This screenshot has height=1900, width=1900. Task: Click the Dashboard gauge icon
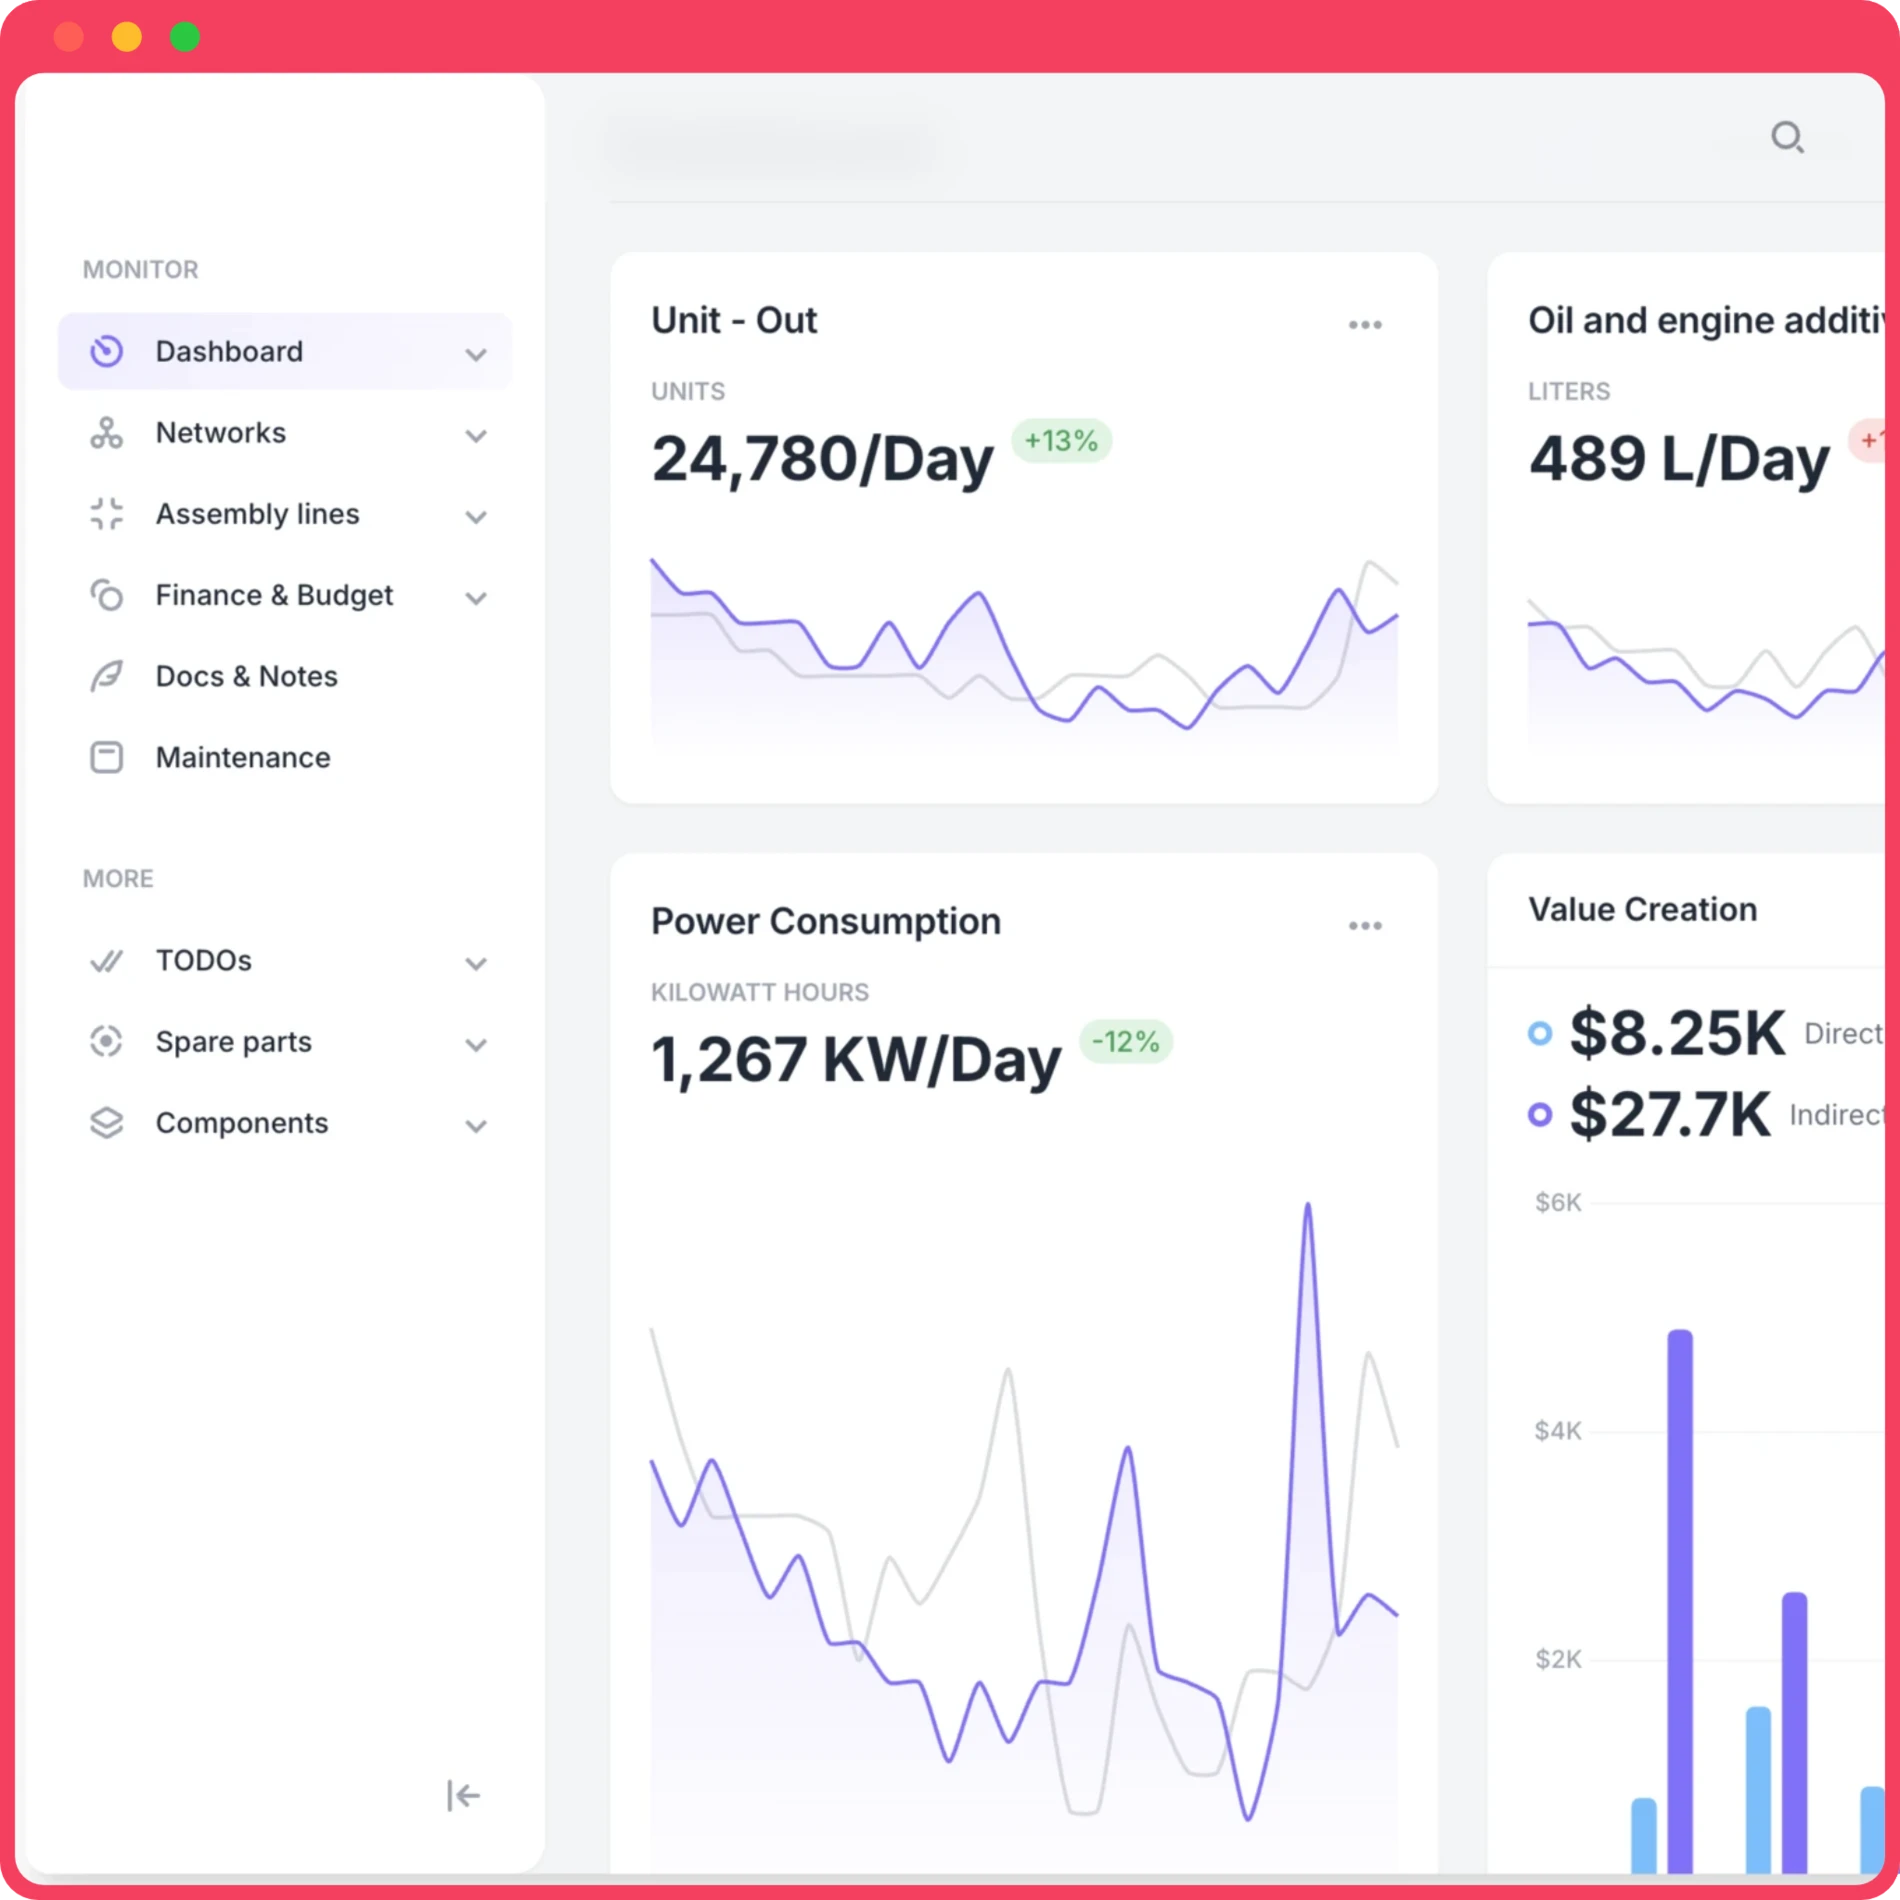pyautogui.click(x=106, y=351)
